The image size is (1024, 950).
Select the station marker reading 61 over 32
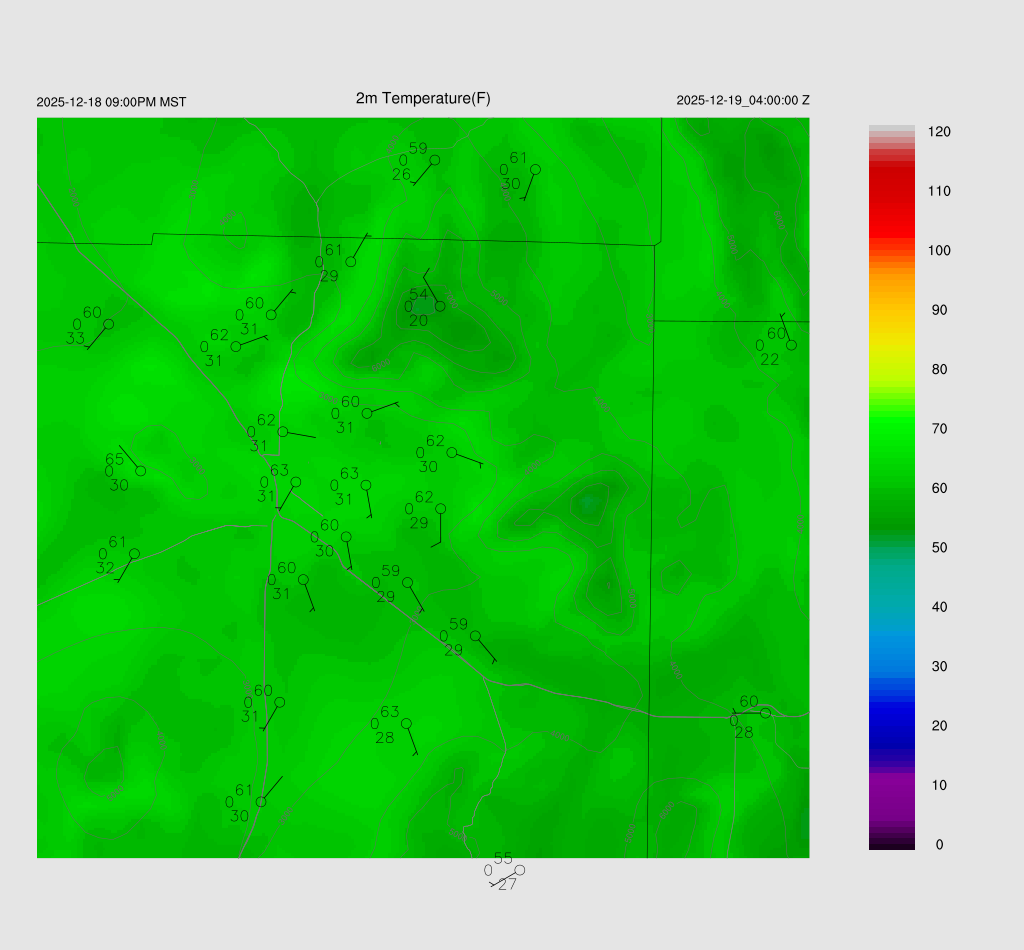pos(134,553)
